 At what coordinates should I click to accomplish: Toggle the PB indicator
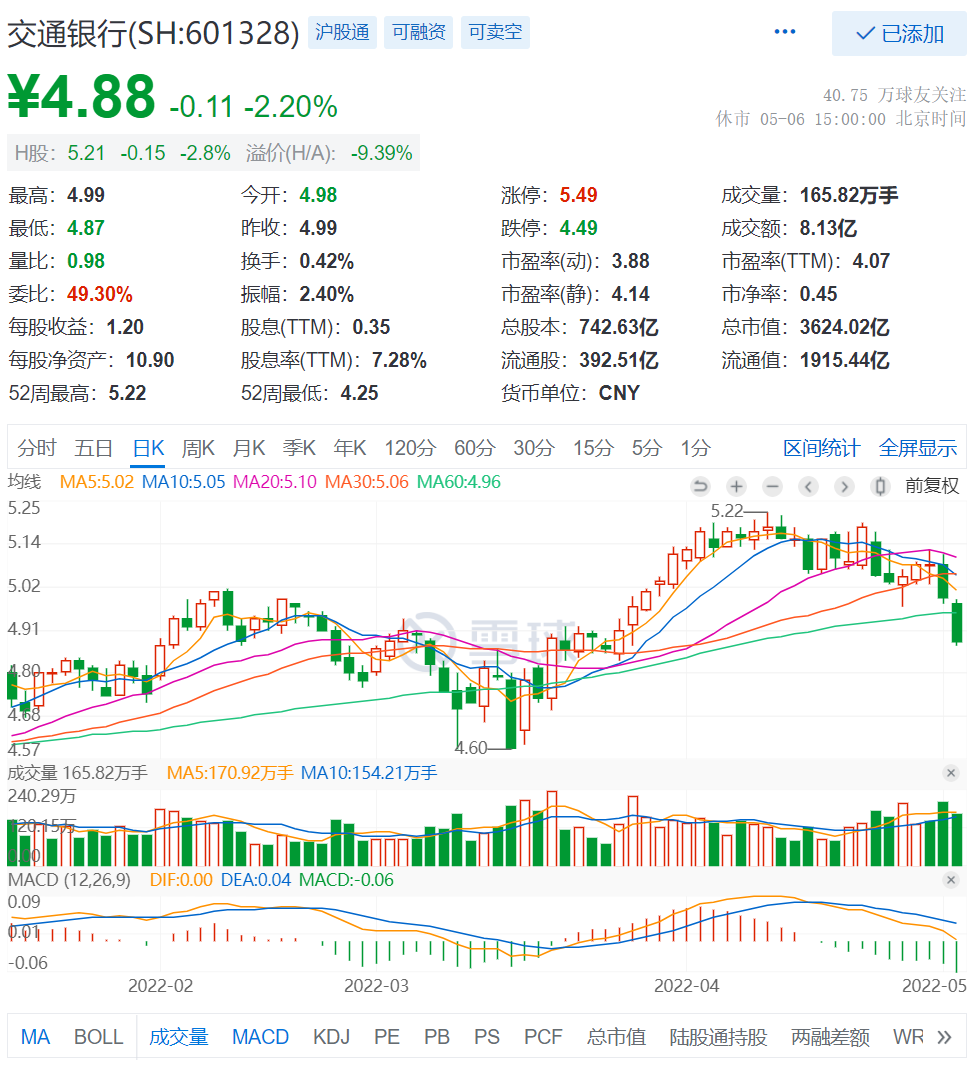(x=437, y=1037)
